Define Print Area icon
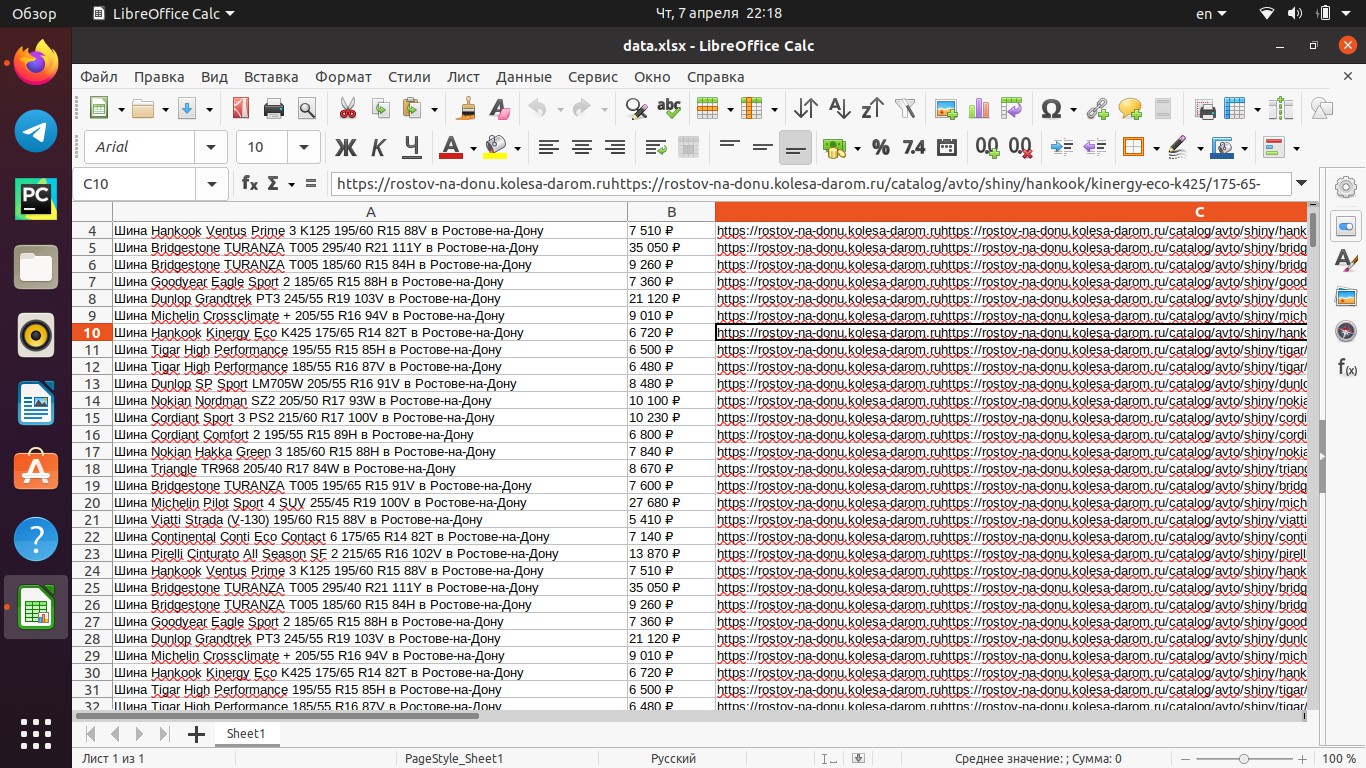 1205,109
